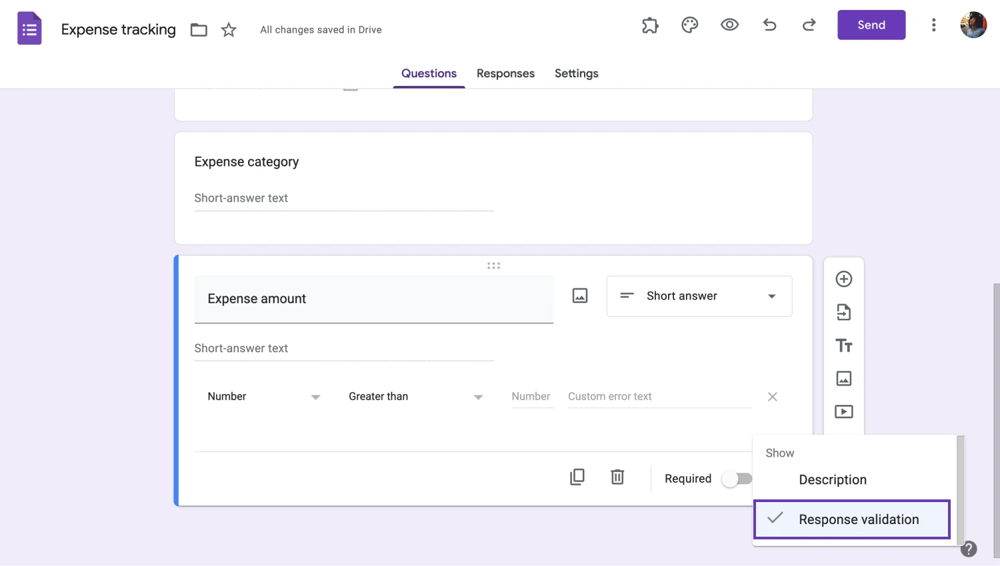Add a video from the sidebar
Screen dimensions: 1000x566
(843, 412)
